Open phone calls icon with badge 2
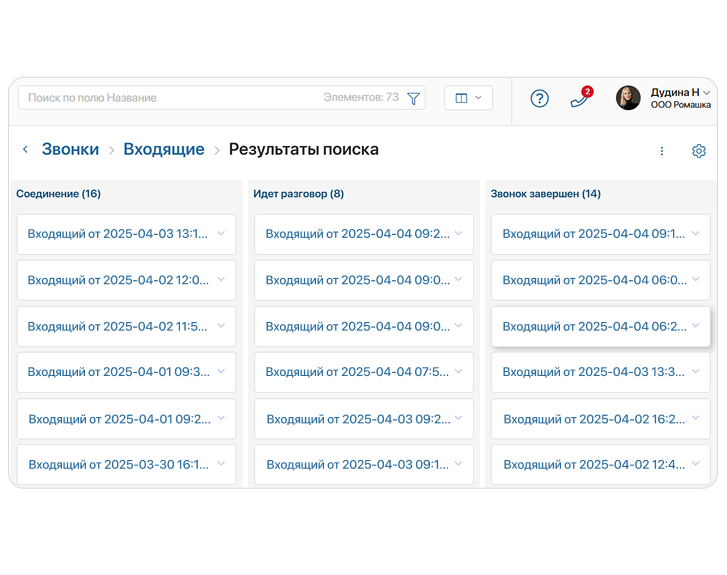The image size is (727, 575). tap(581, 97)
